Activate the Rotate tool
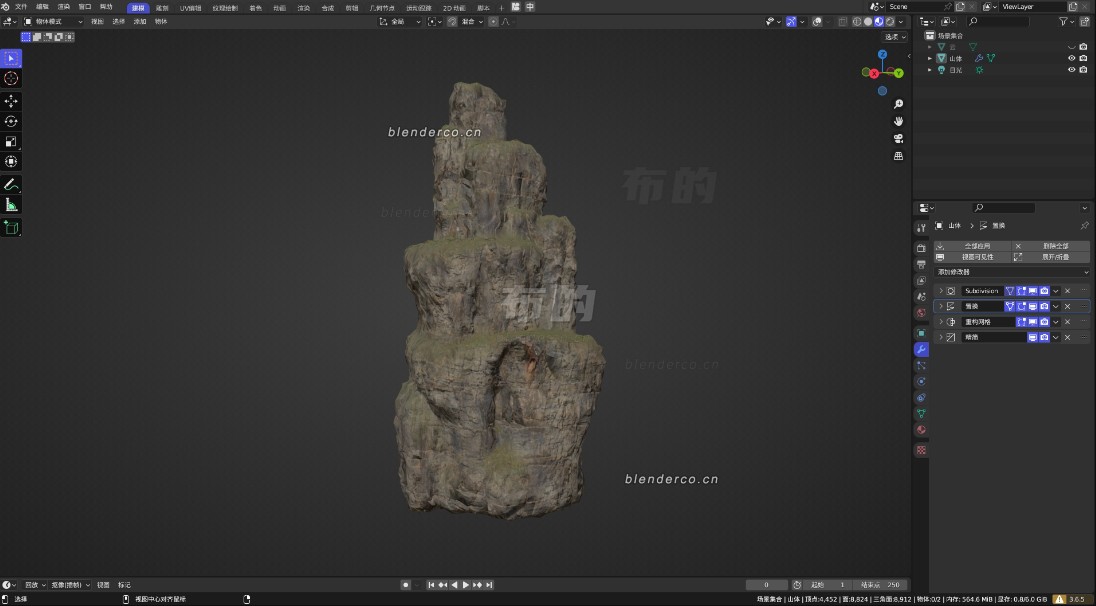The height and width of the screenshot is (606, 1096). pos(10,122)
